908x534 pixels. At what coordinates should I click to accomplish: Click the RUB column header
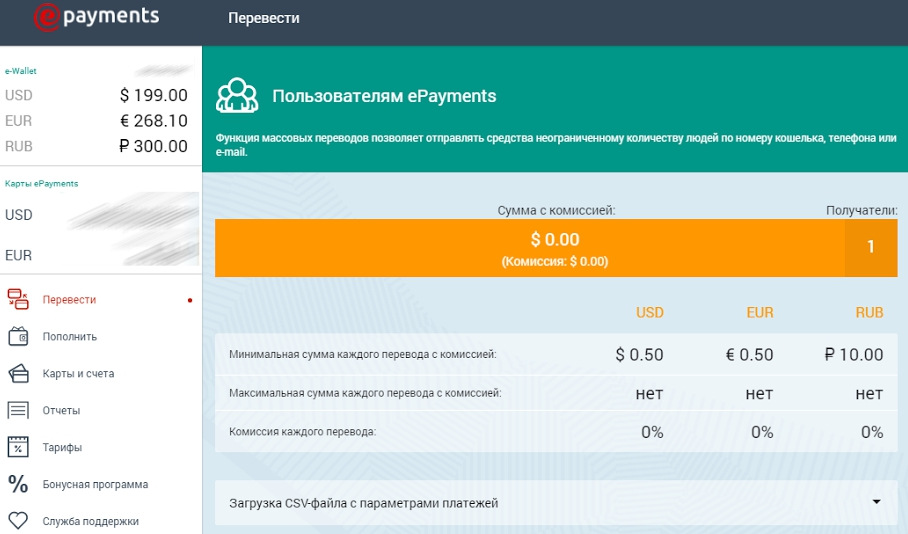(x=869, y=313)
